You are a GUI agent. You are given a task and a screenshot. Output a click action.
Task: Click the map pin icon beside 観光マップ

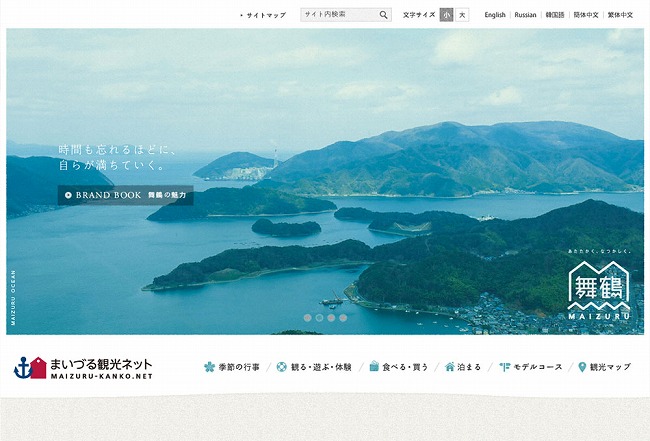pyautogui.click(x=582, y=367)
